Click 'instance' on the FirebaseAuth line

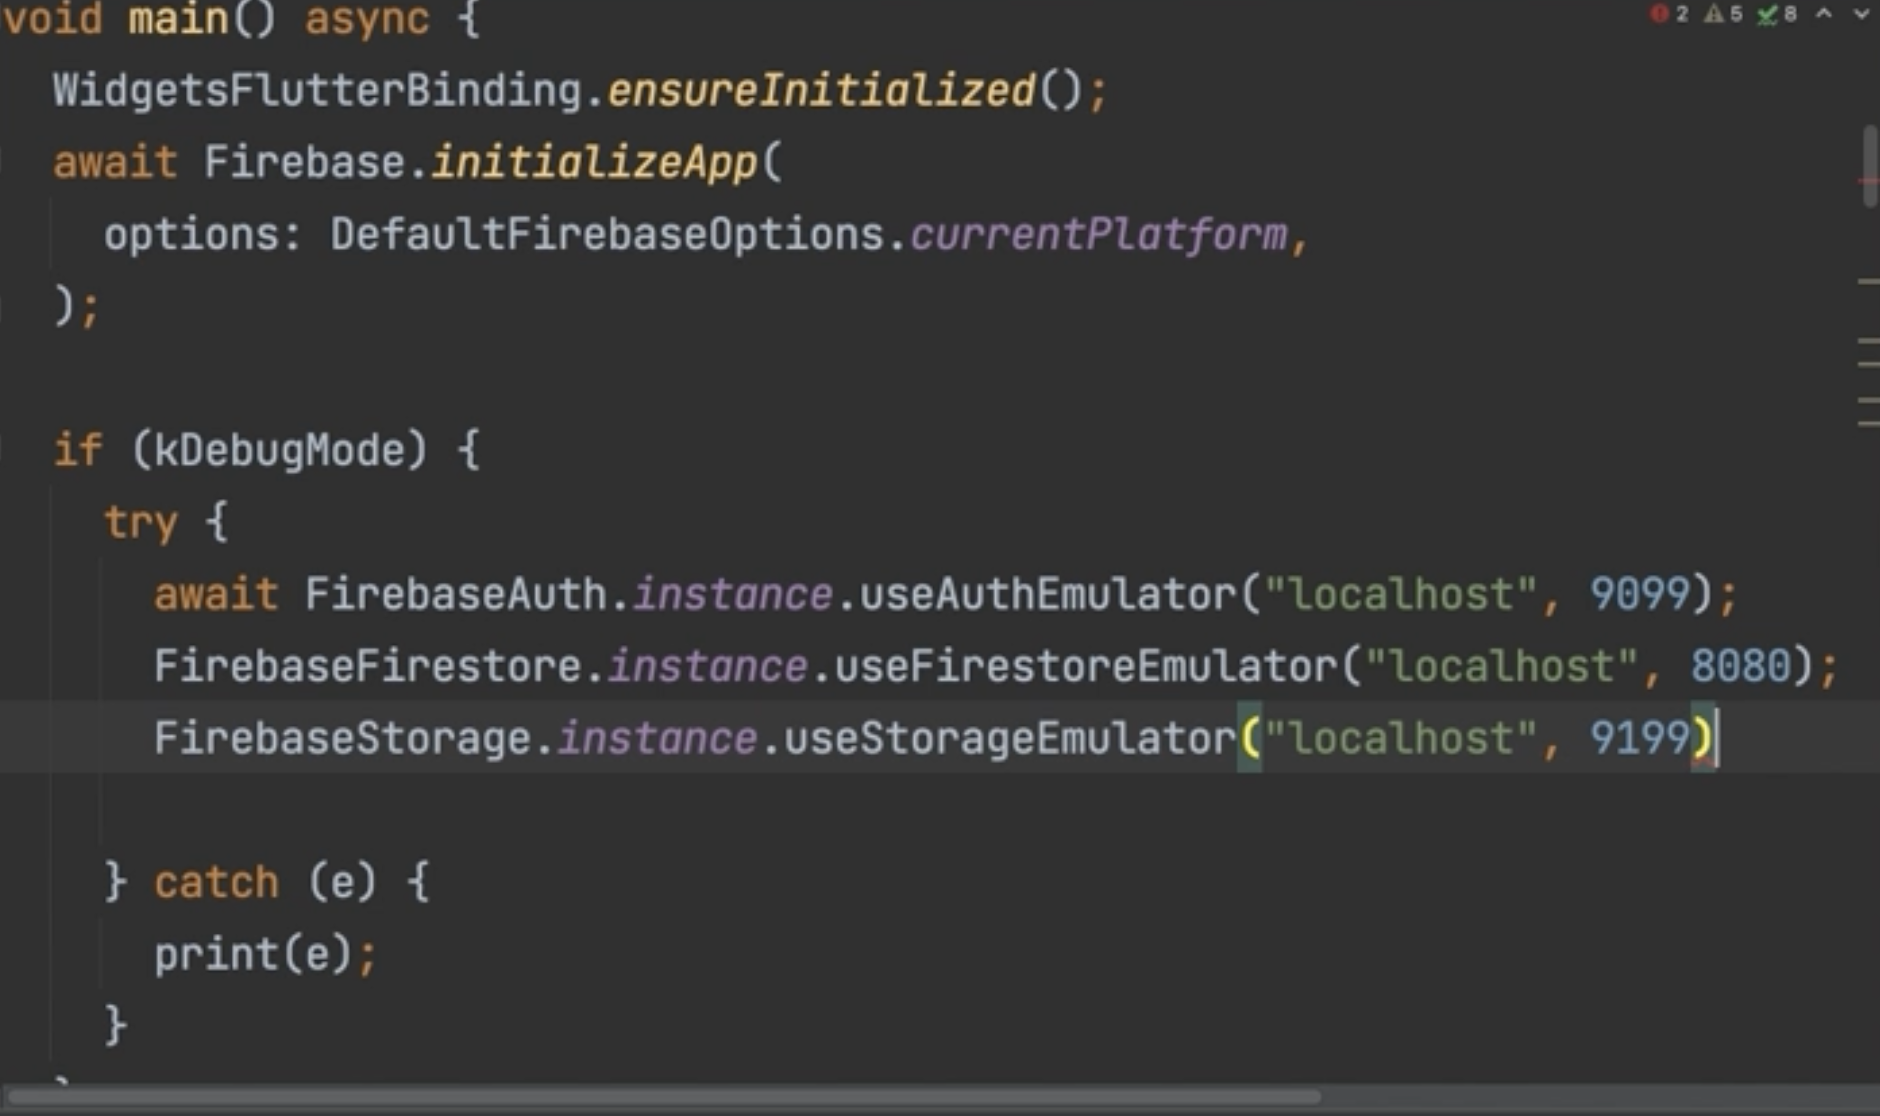pyautogui.click(x=732, y=595)
